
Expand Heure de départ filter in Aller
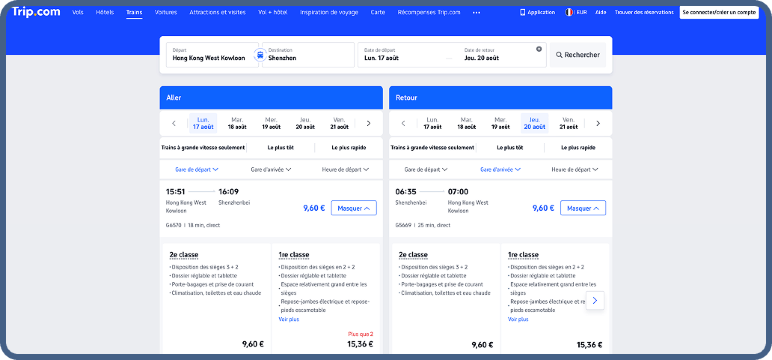pyautogui.click(x=345, y=169)
